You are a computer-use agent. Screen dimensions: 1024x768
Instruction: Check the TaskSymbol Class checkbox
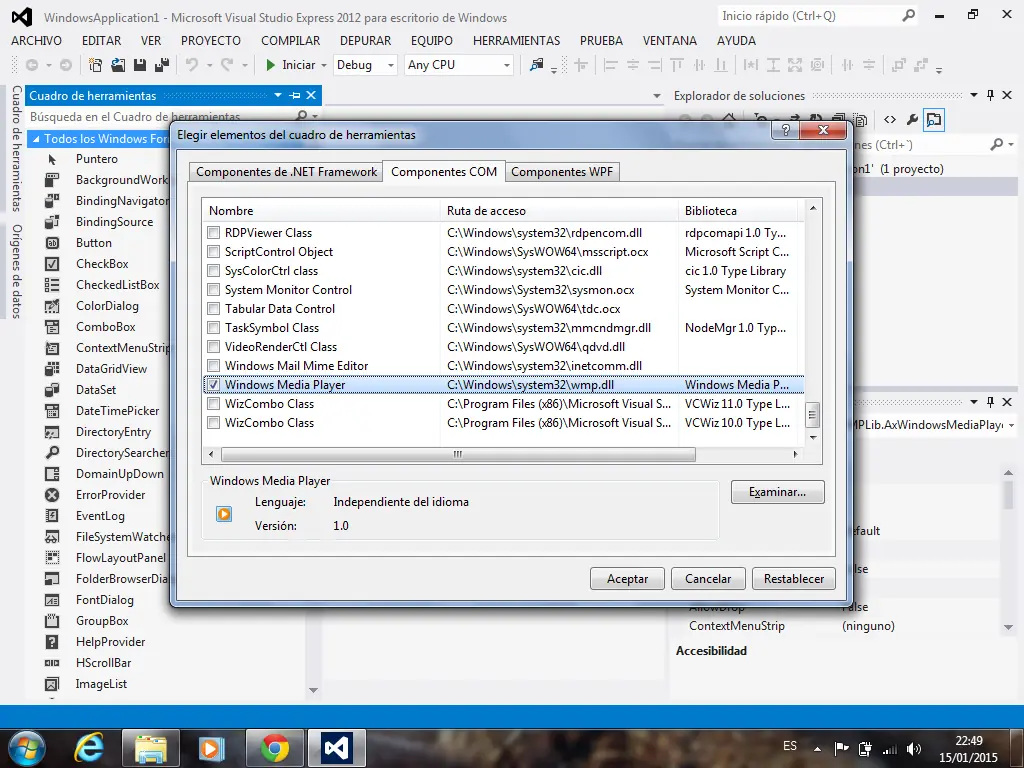coord(214,328)
